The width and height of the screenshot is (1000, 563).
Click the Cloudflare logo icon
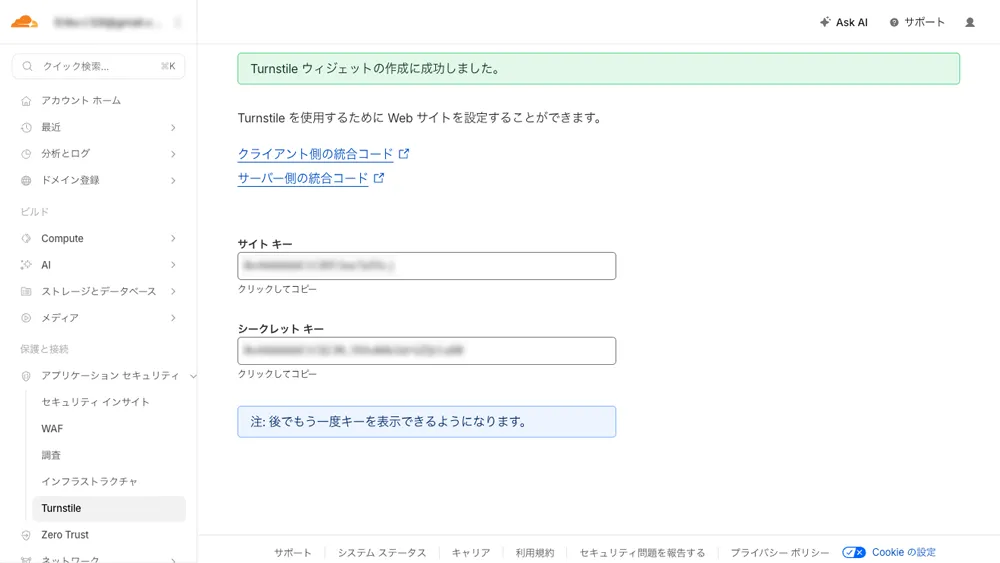pos(24,22)
